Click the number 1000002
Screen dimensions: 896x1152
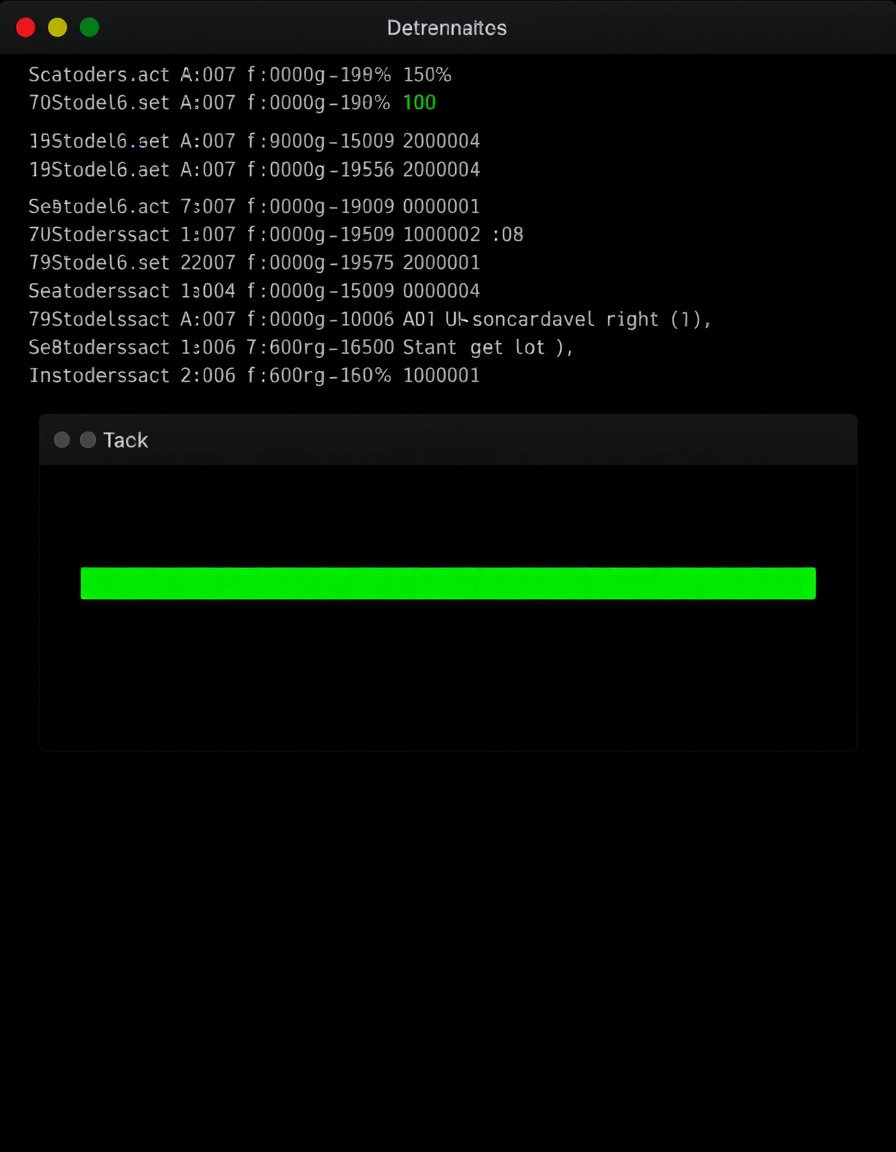441,234
